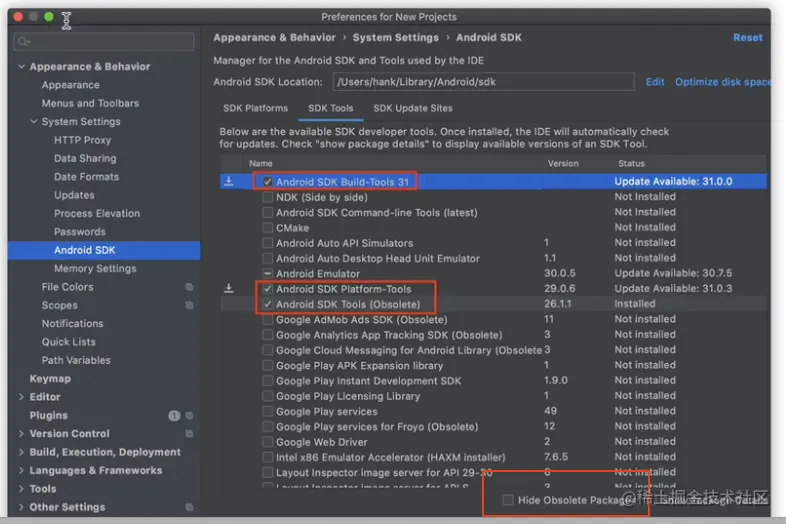The image size is (786, 524).
Task: Click the Edit link for SDK location
Action: [x=655, y=82]
